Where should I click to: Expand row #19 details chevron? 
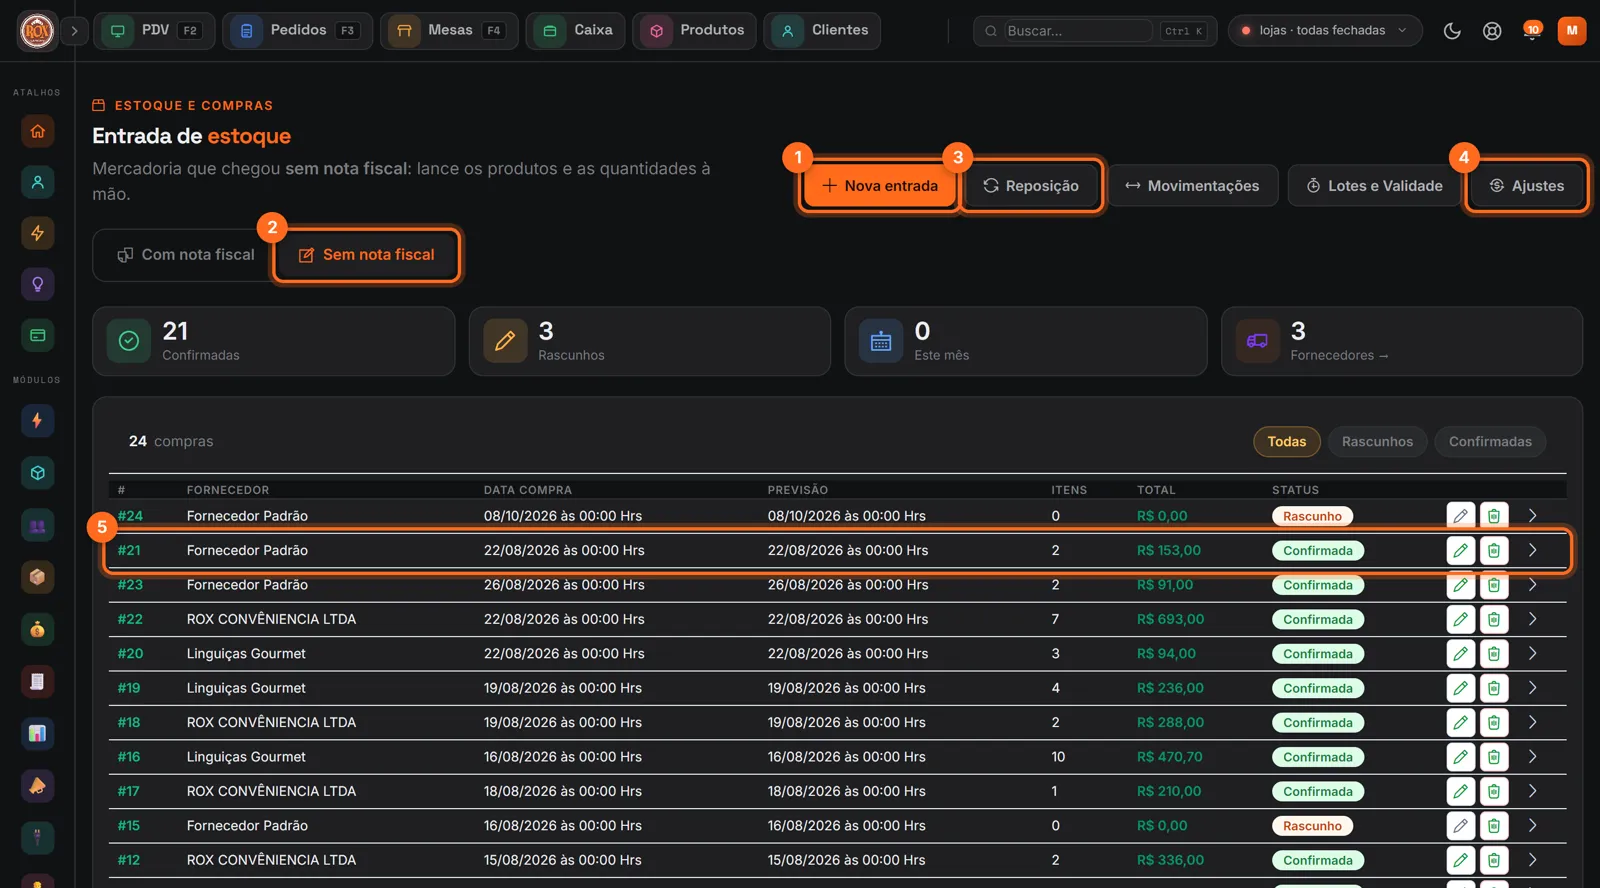pyautogui.click(x=1532, y=688)
